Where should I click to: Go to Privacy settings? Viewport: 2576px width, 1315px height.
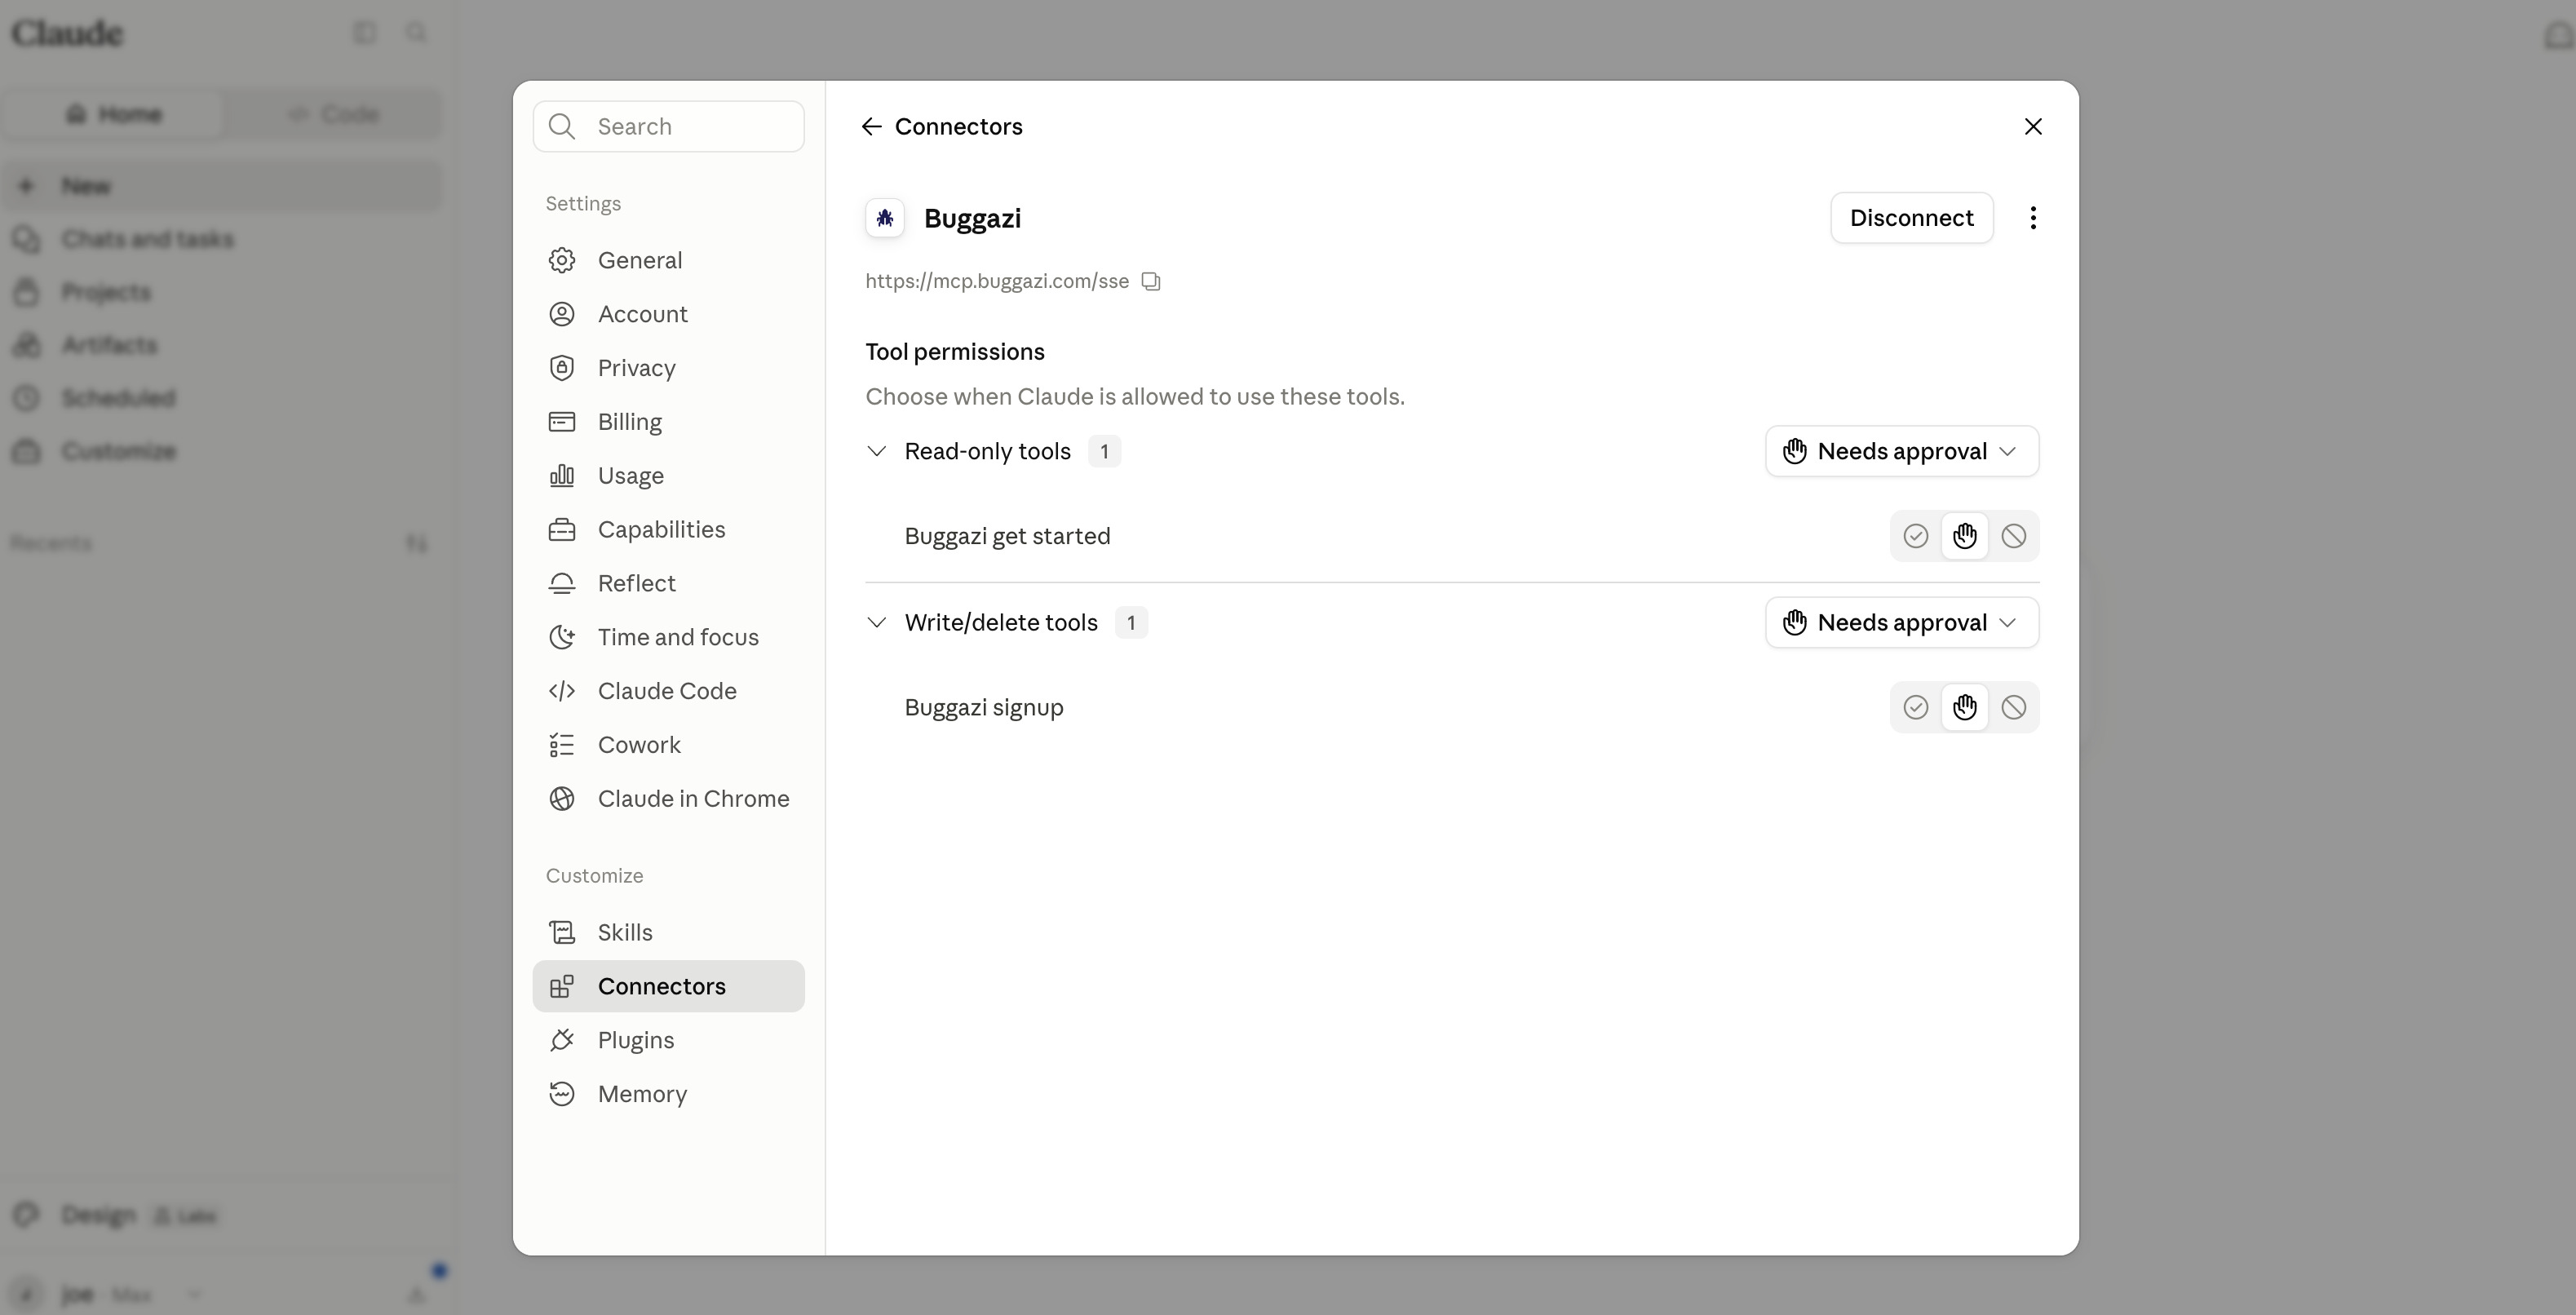(668, 368)
